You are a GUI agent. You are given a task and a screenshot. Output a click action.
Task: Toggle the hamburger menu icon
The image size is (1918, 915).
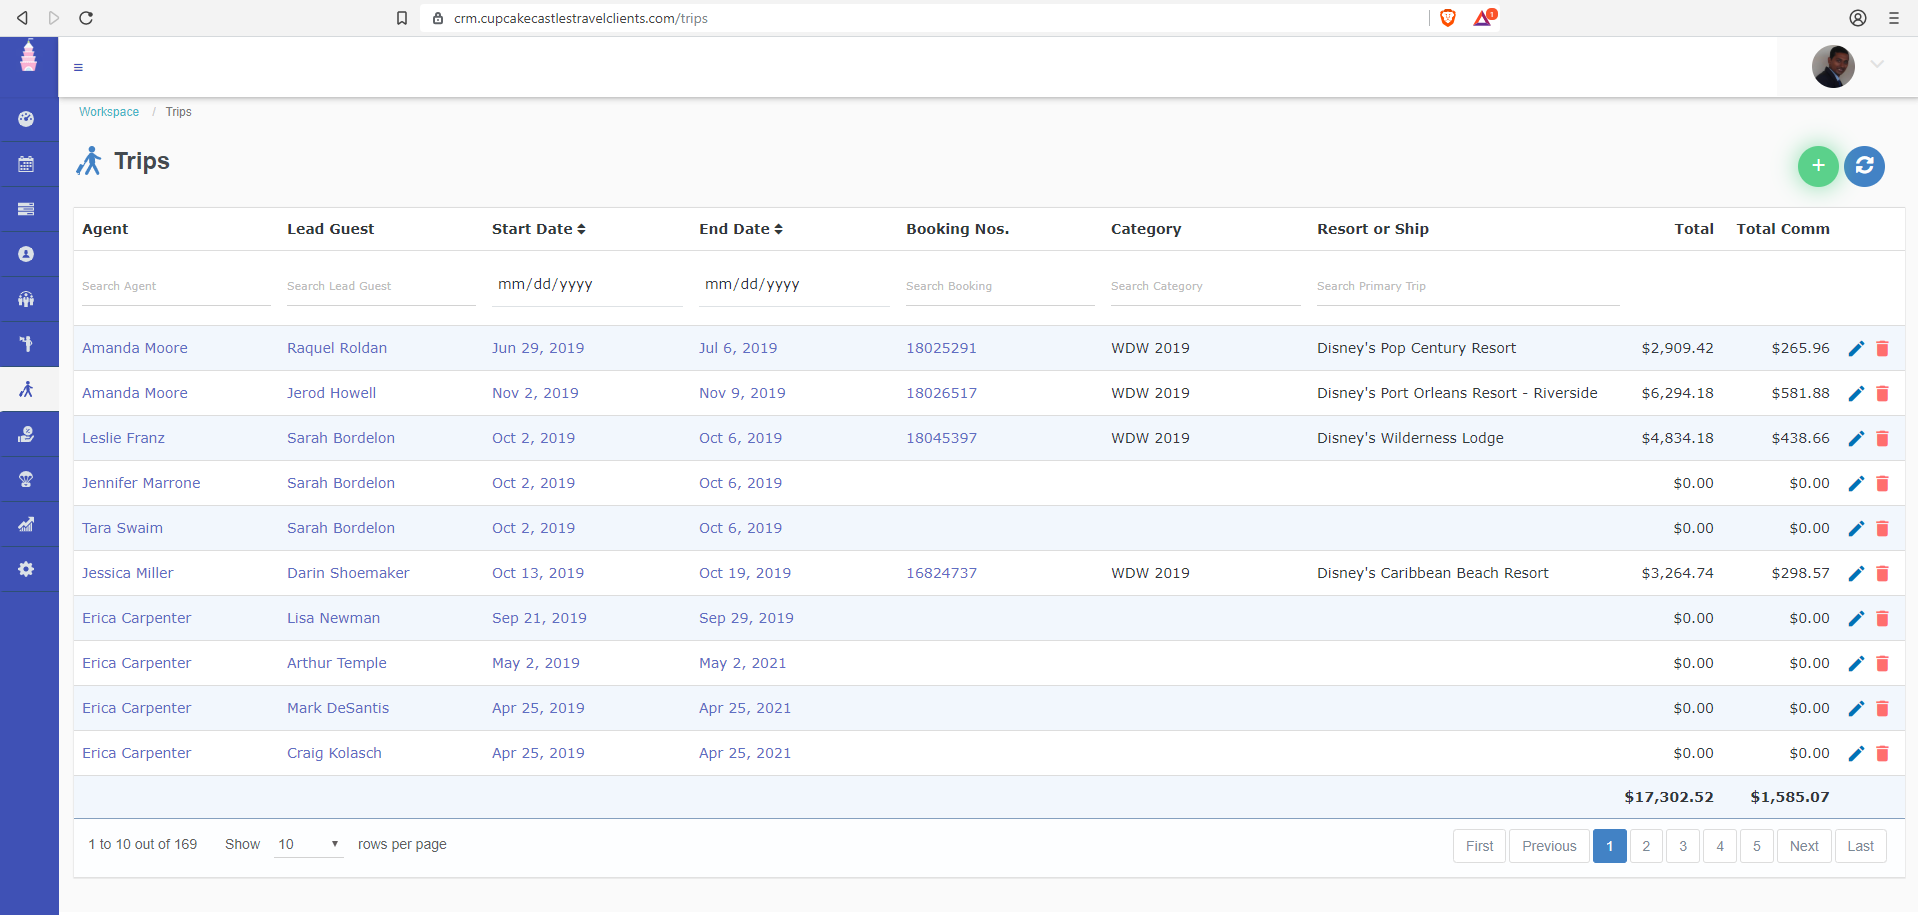[78, 68]
